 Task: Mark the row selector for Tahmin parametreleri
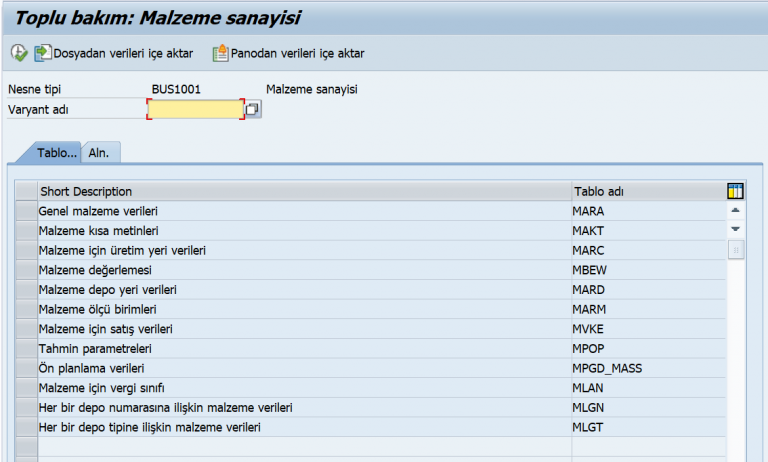point(26,348)
